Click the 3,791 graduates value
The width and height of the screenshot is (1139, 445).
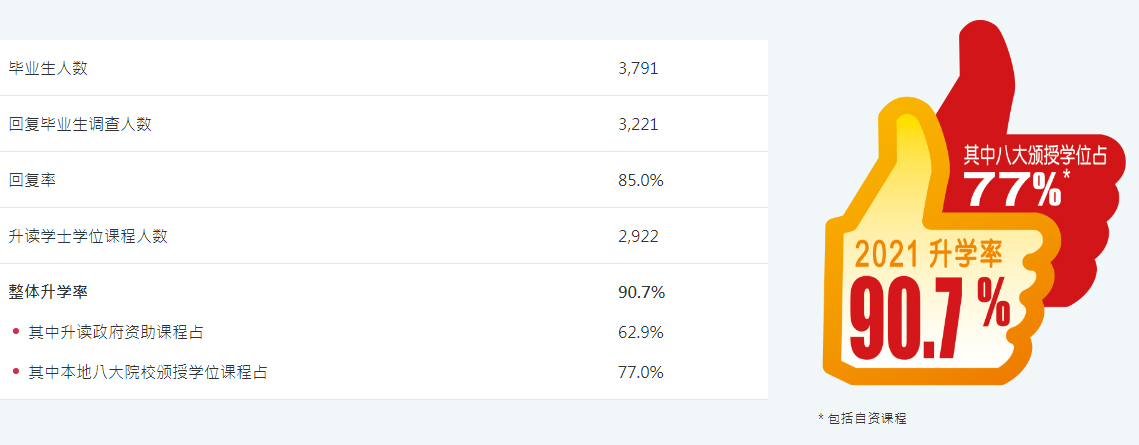coord(638,68)
